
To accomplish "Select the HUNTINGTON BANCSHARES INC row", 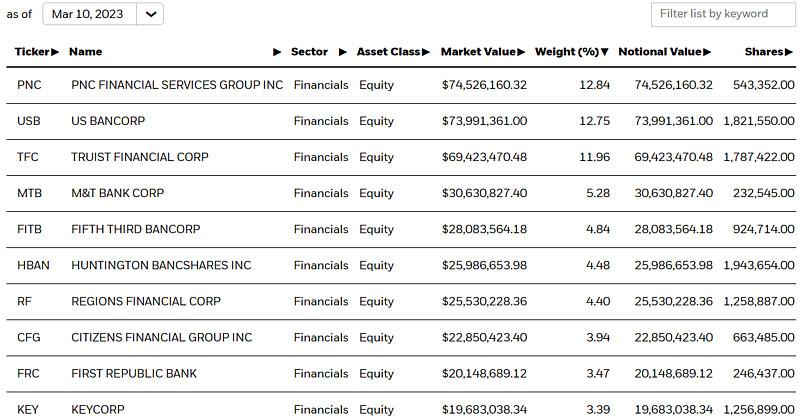I will pyautogui.click(x=401, y=265).
